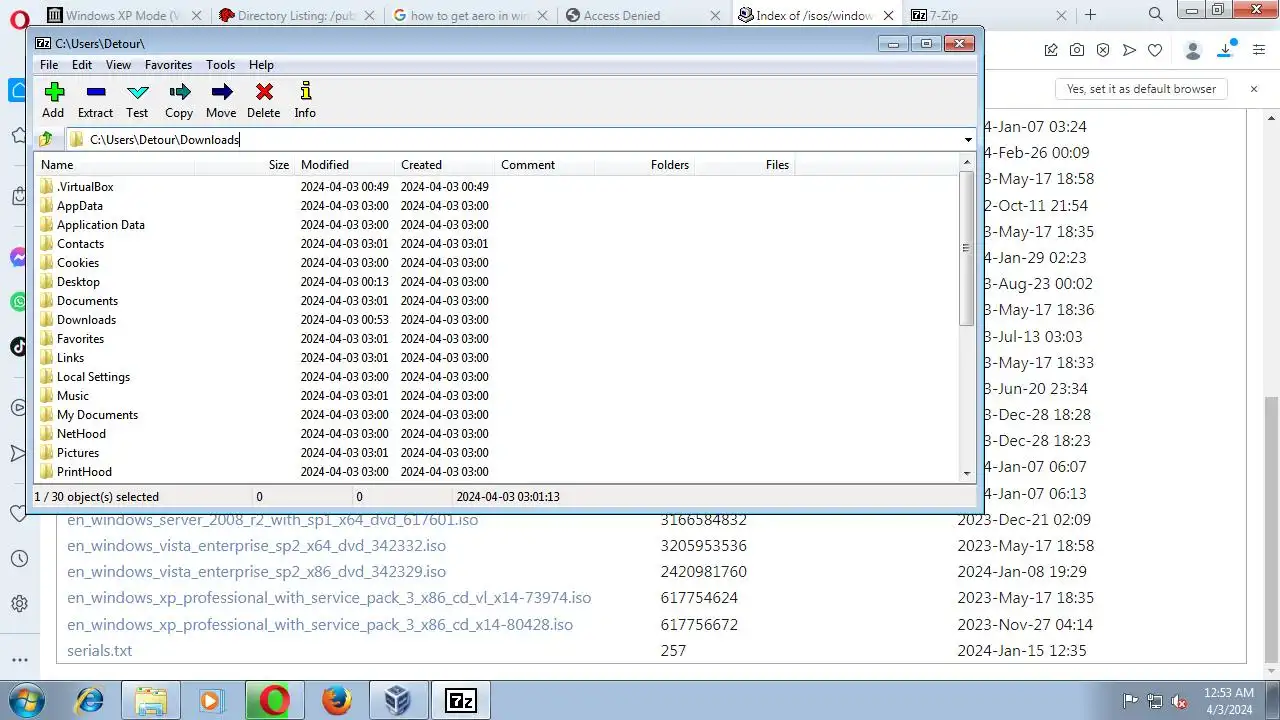Open Firefox from the taskbar

337,700
